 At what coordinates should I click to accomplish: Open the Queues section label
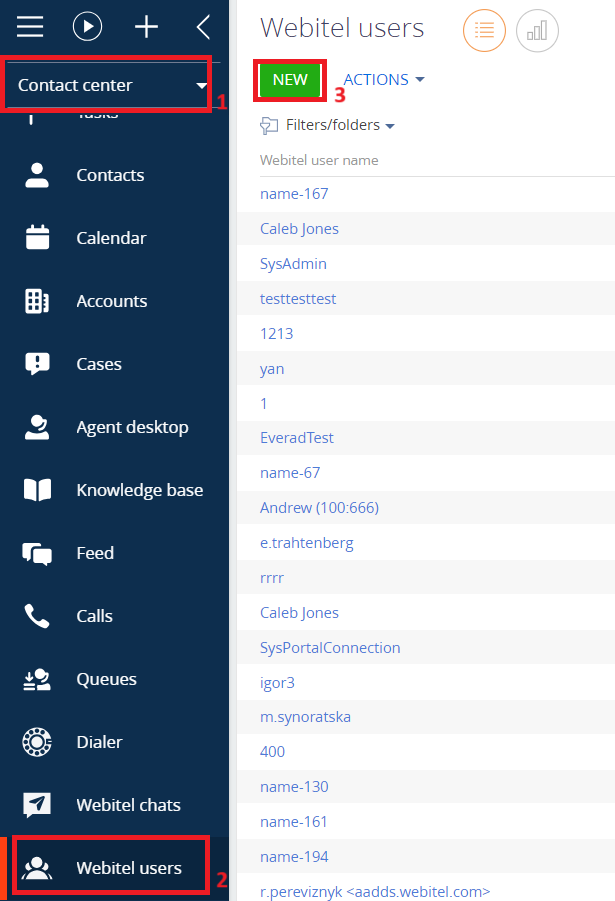point(106,679)
